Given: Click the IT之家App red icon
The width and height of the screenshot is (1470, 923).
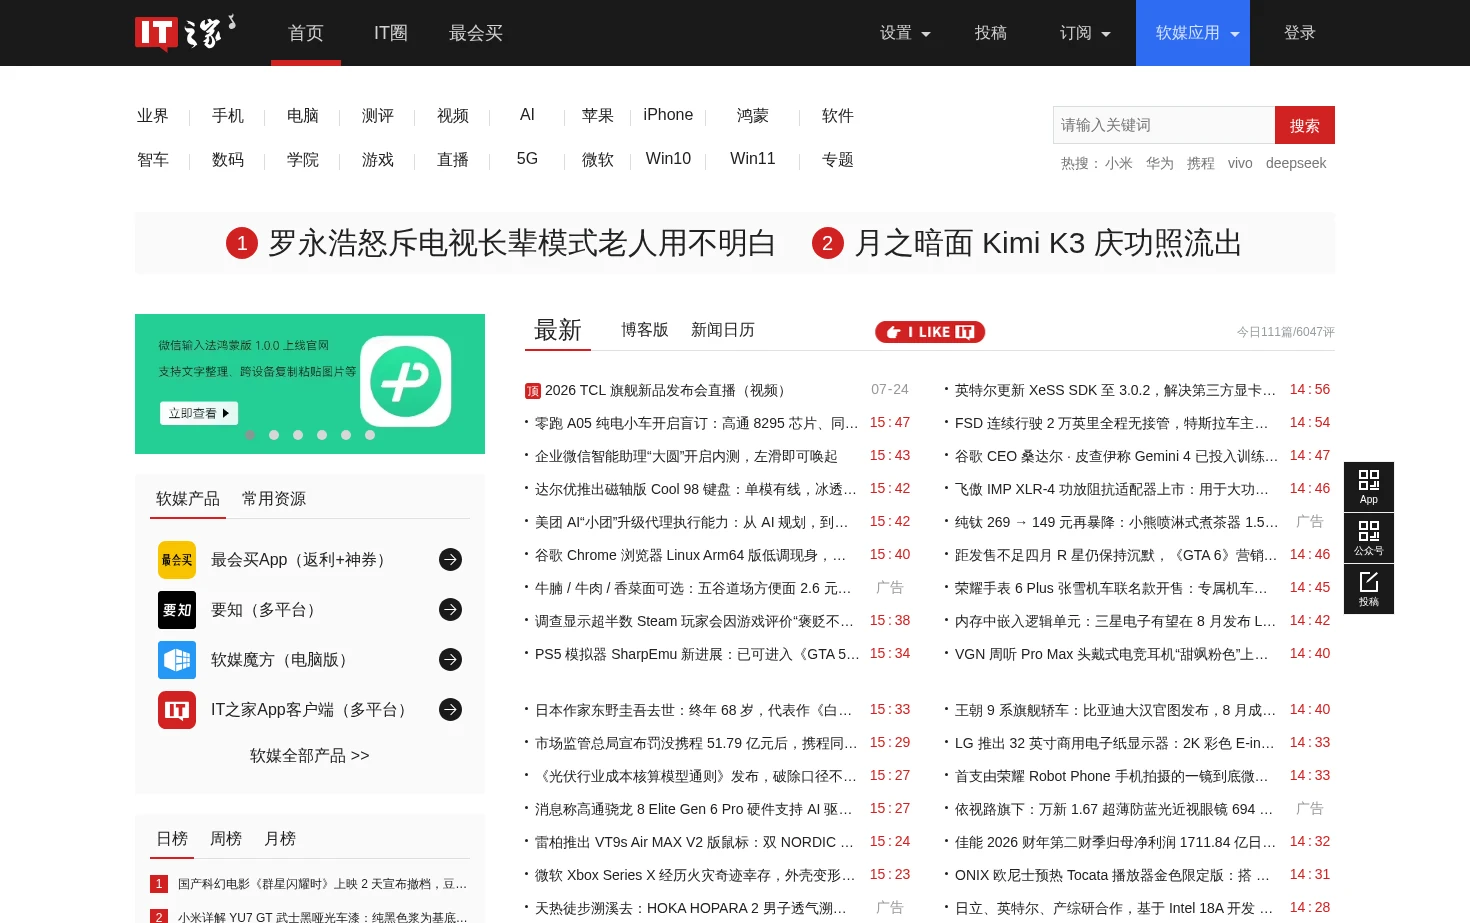Looking at the screenshot, I should (177, 710).
